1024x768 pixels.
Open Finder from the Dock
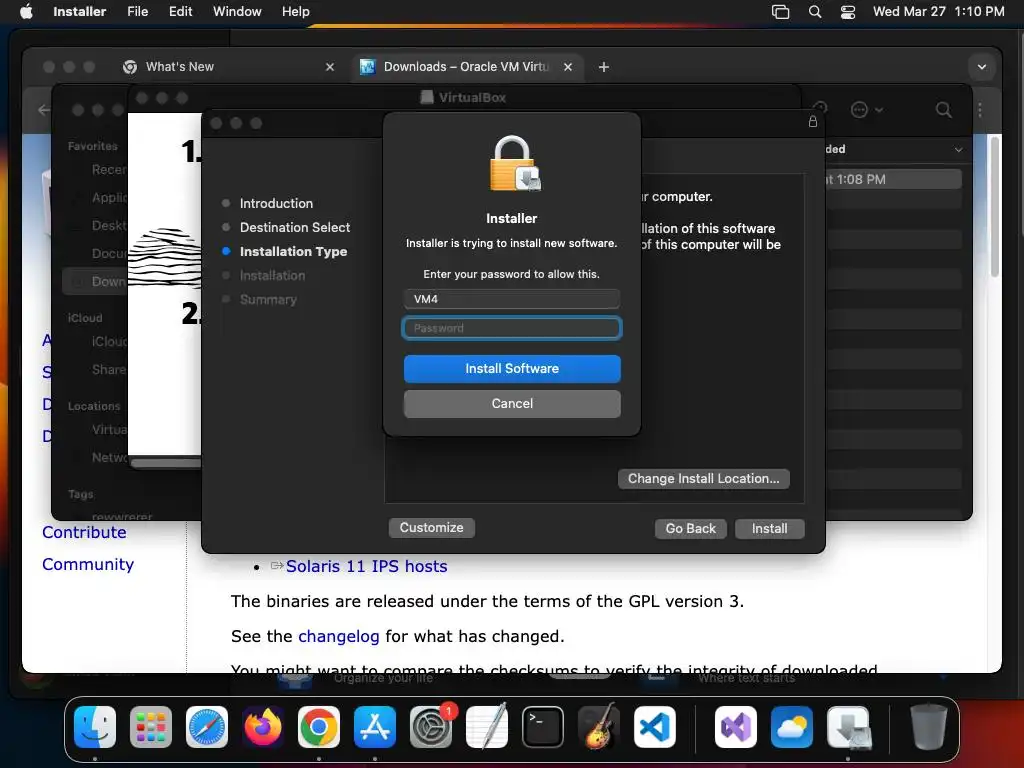[95, 727]
